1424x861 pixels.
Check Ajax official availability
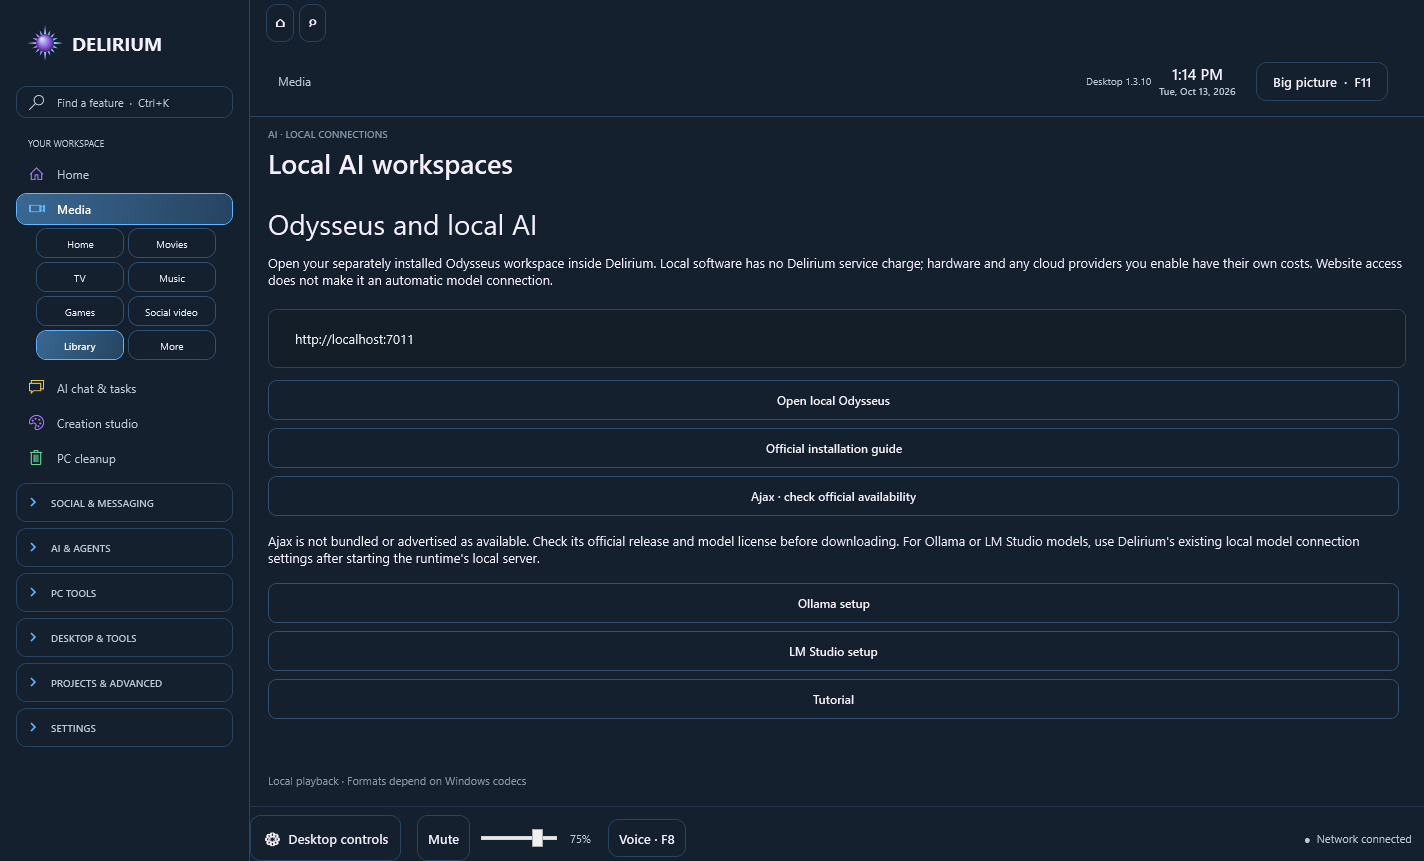point(833,496)
